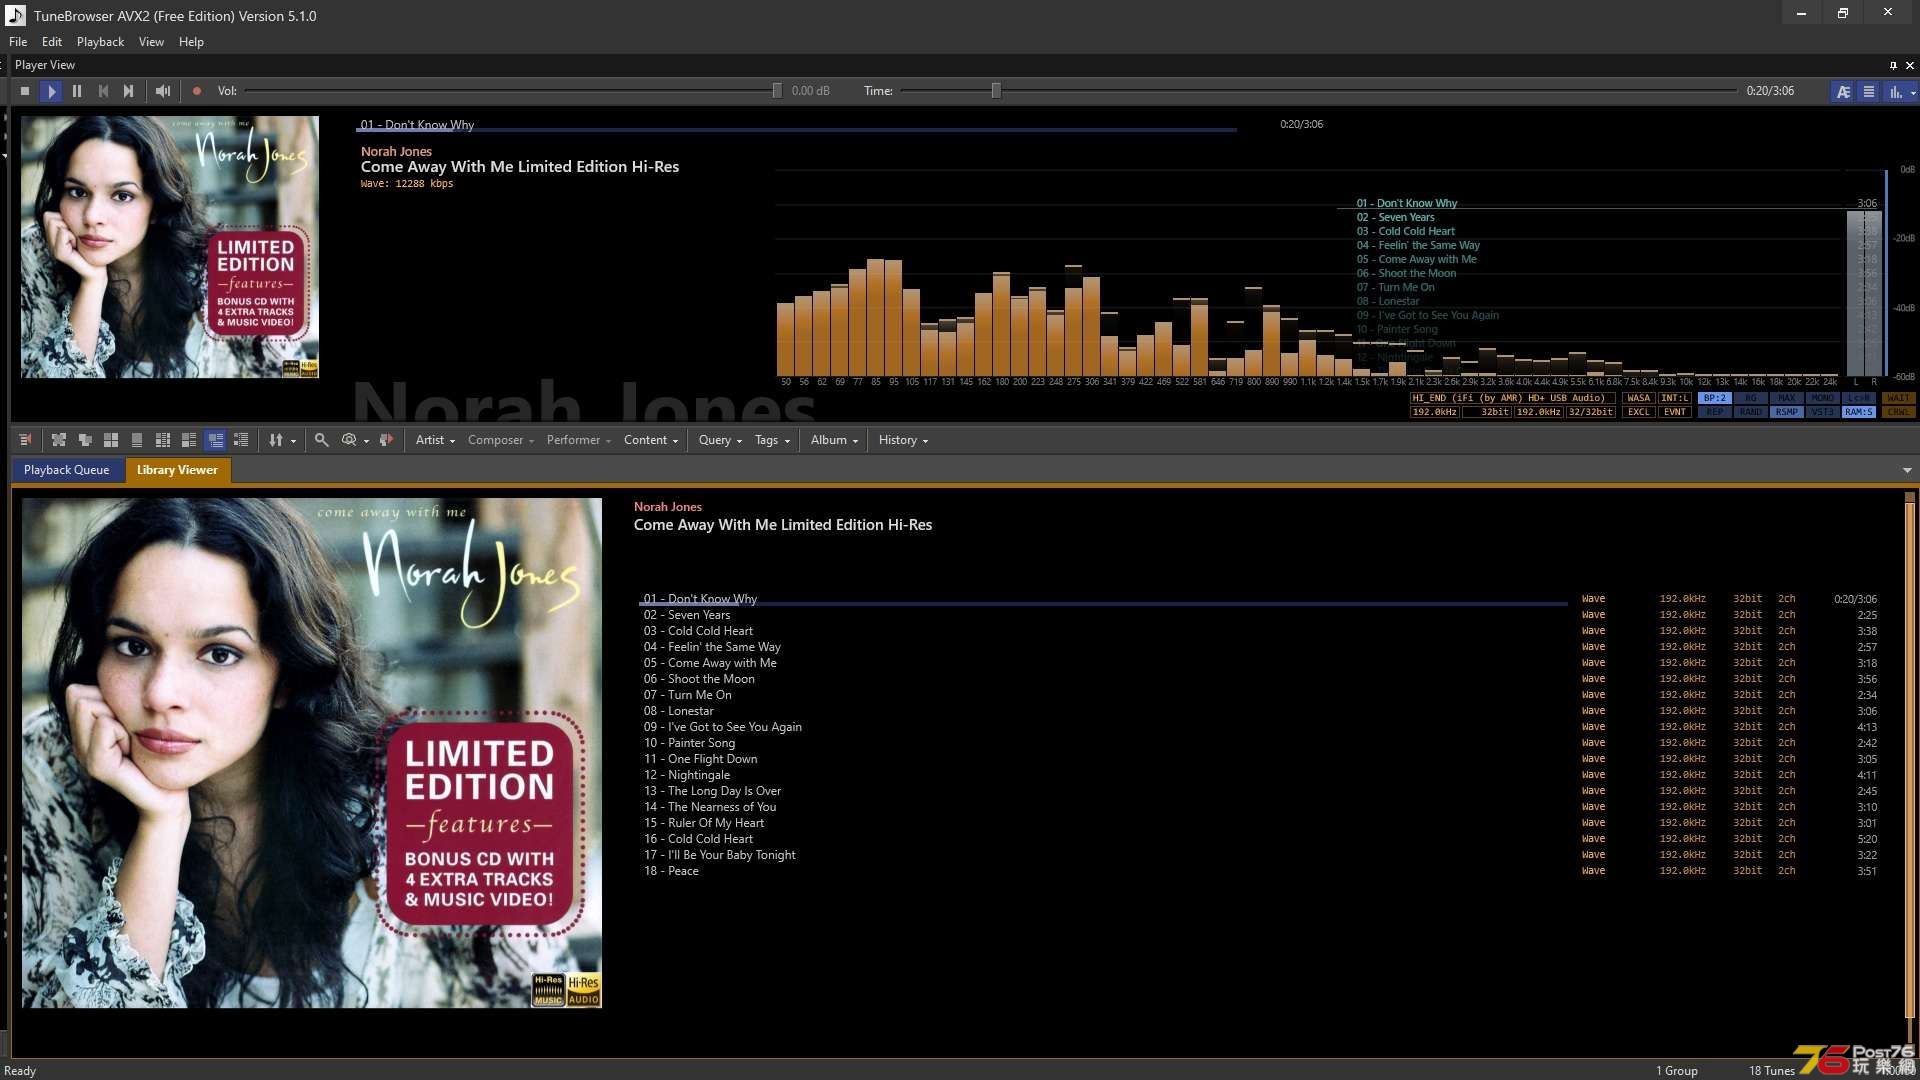This screenshot has width=1920, height=1080.
Task: Click the EVNT event mode indicator
Action: pyautogui.click(x=1675, y=412)
